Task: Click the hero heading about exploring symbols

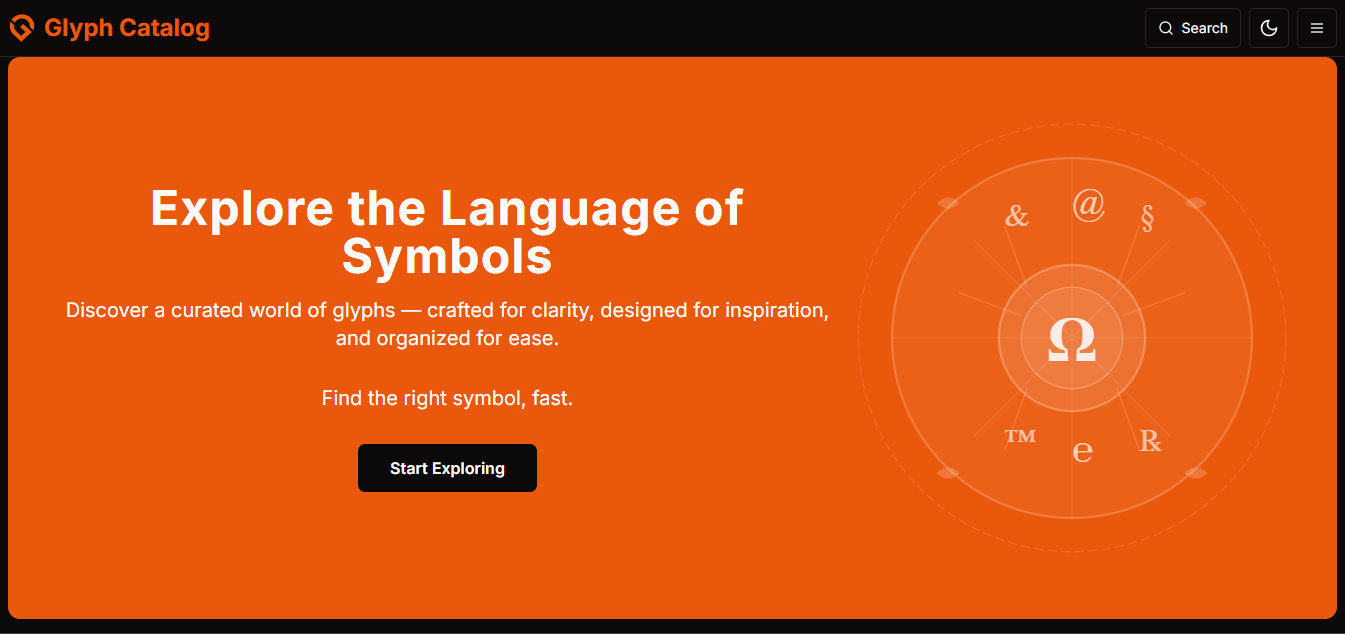Action: click(446, 232)
